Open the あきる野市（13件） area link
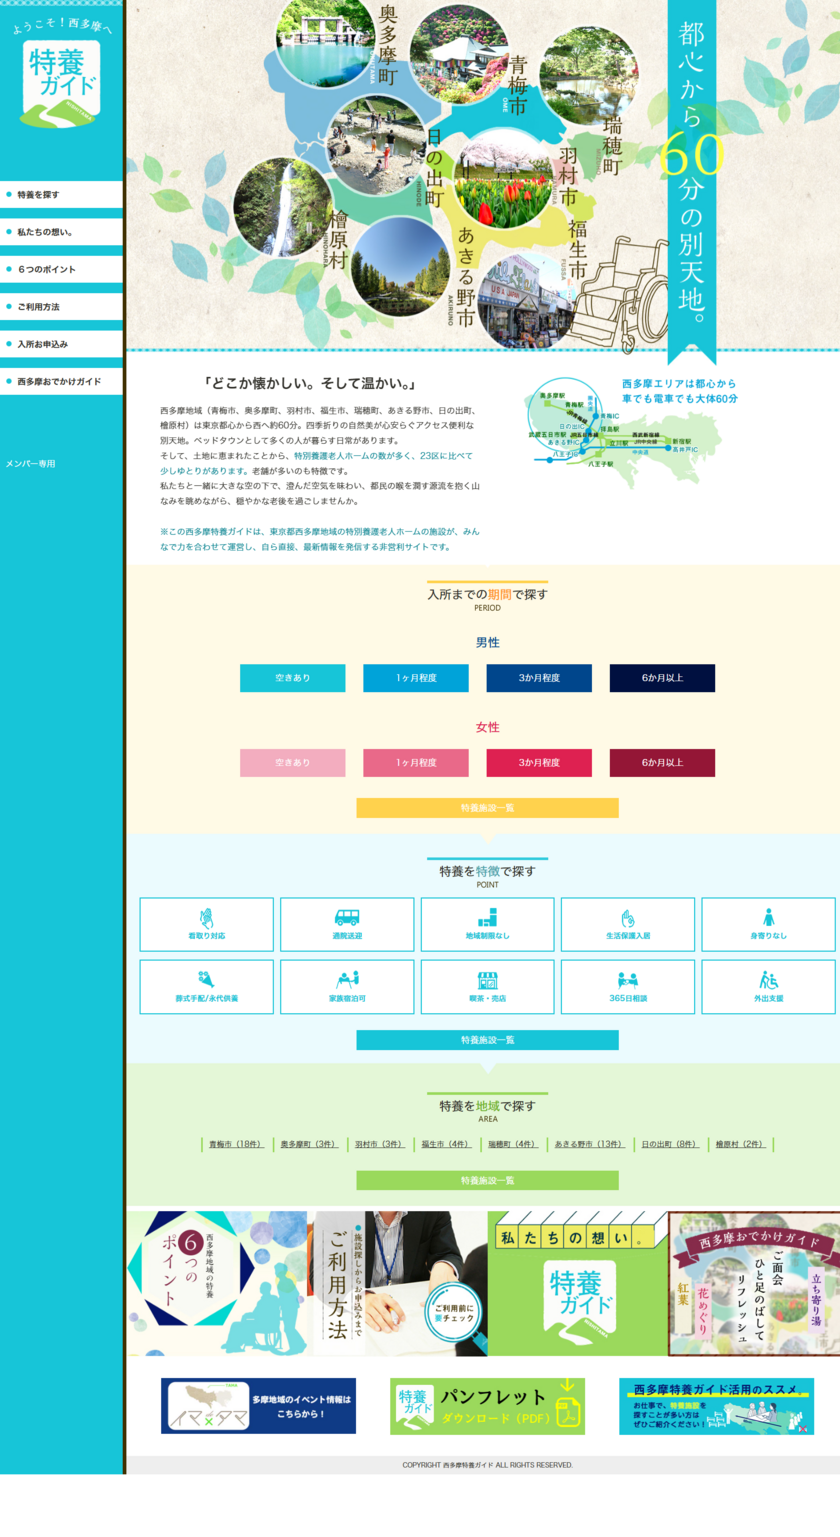The image size is (840, 1537). tap(588, 1144)
